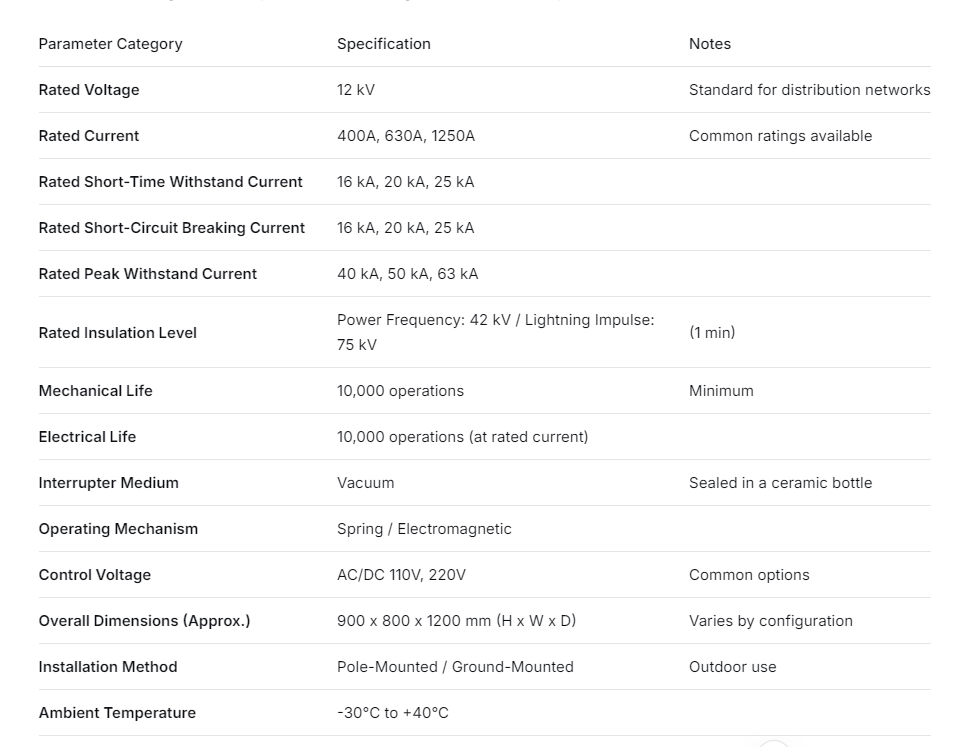Select the Rated Voltage row label

pos(89,90)
